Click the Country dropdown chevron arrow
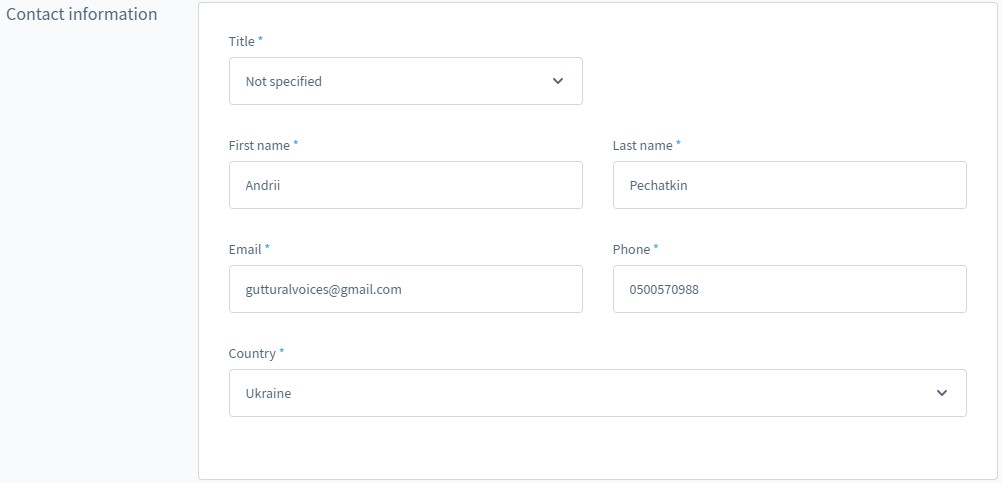 tap(942, 393)
